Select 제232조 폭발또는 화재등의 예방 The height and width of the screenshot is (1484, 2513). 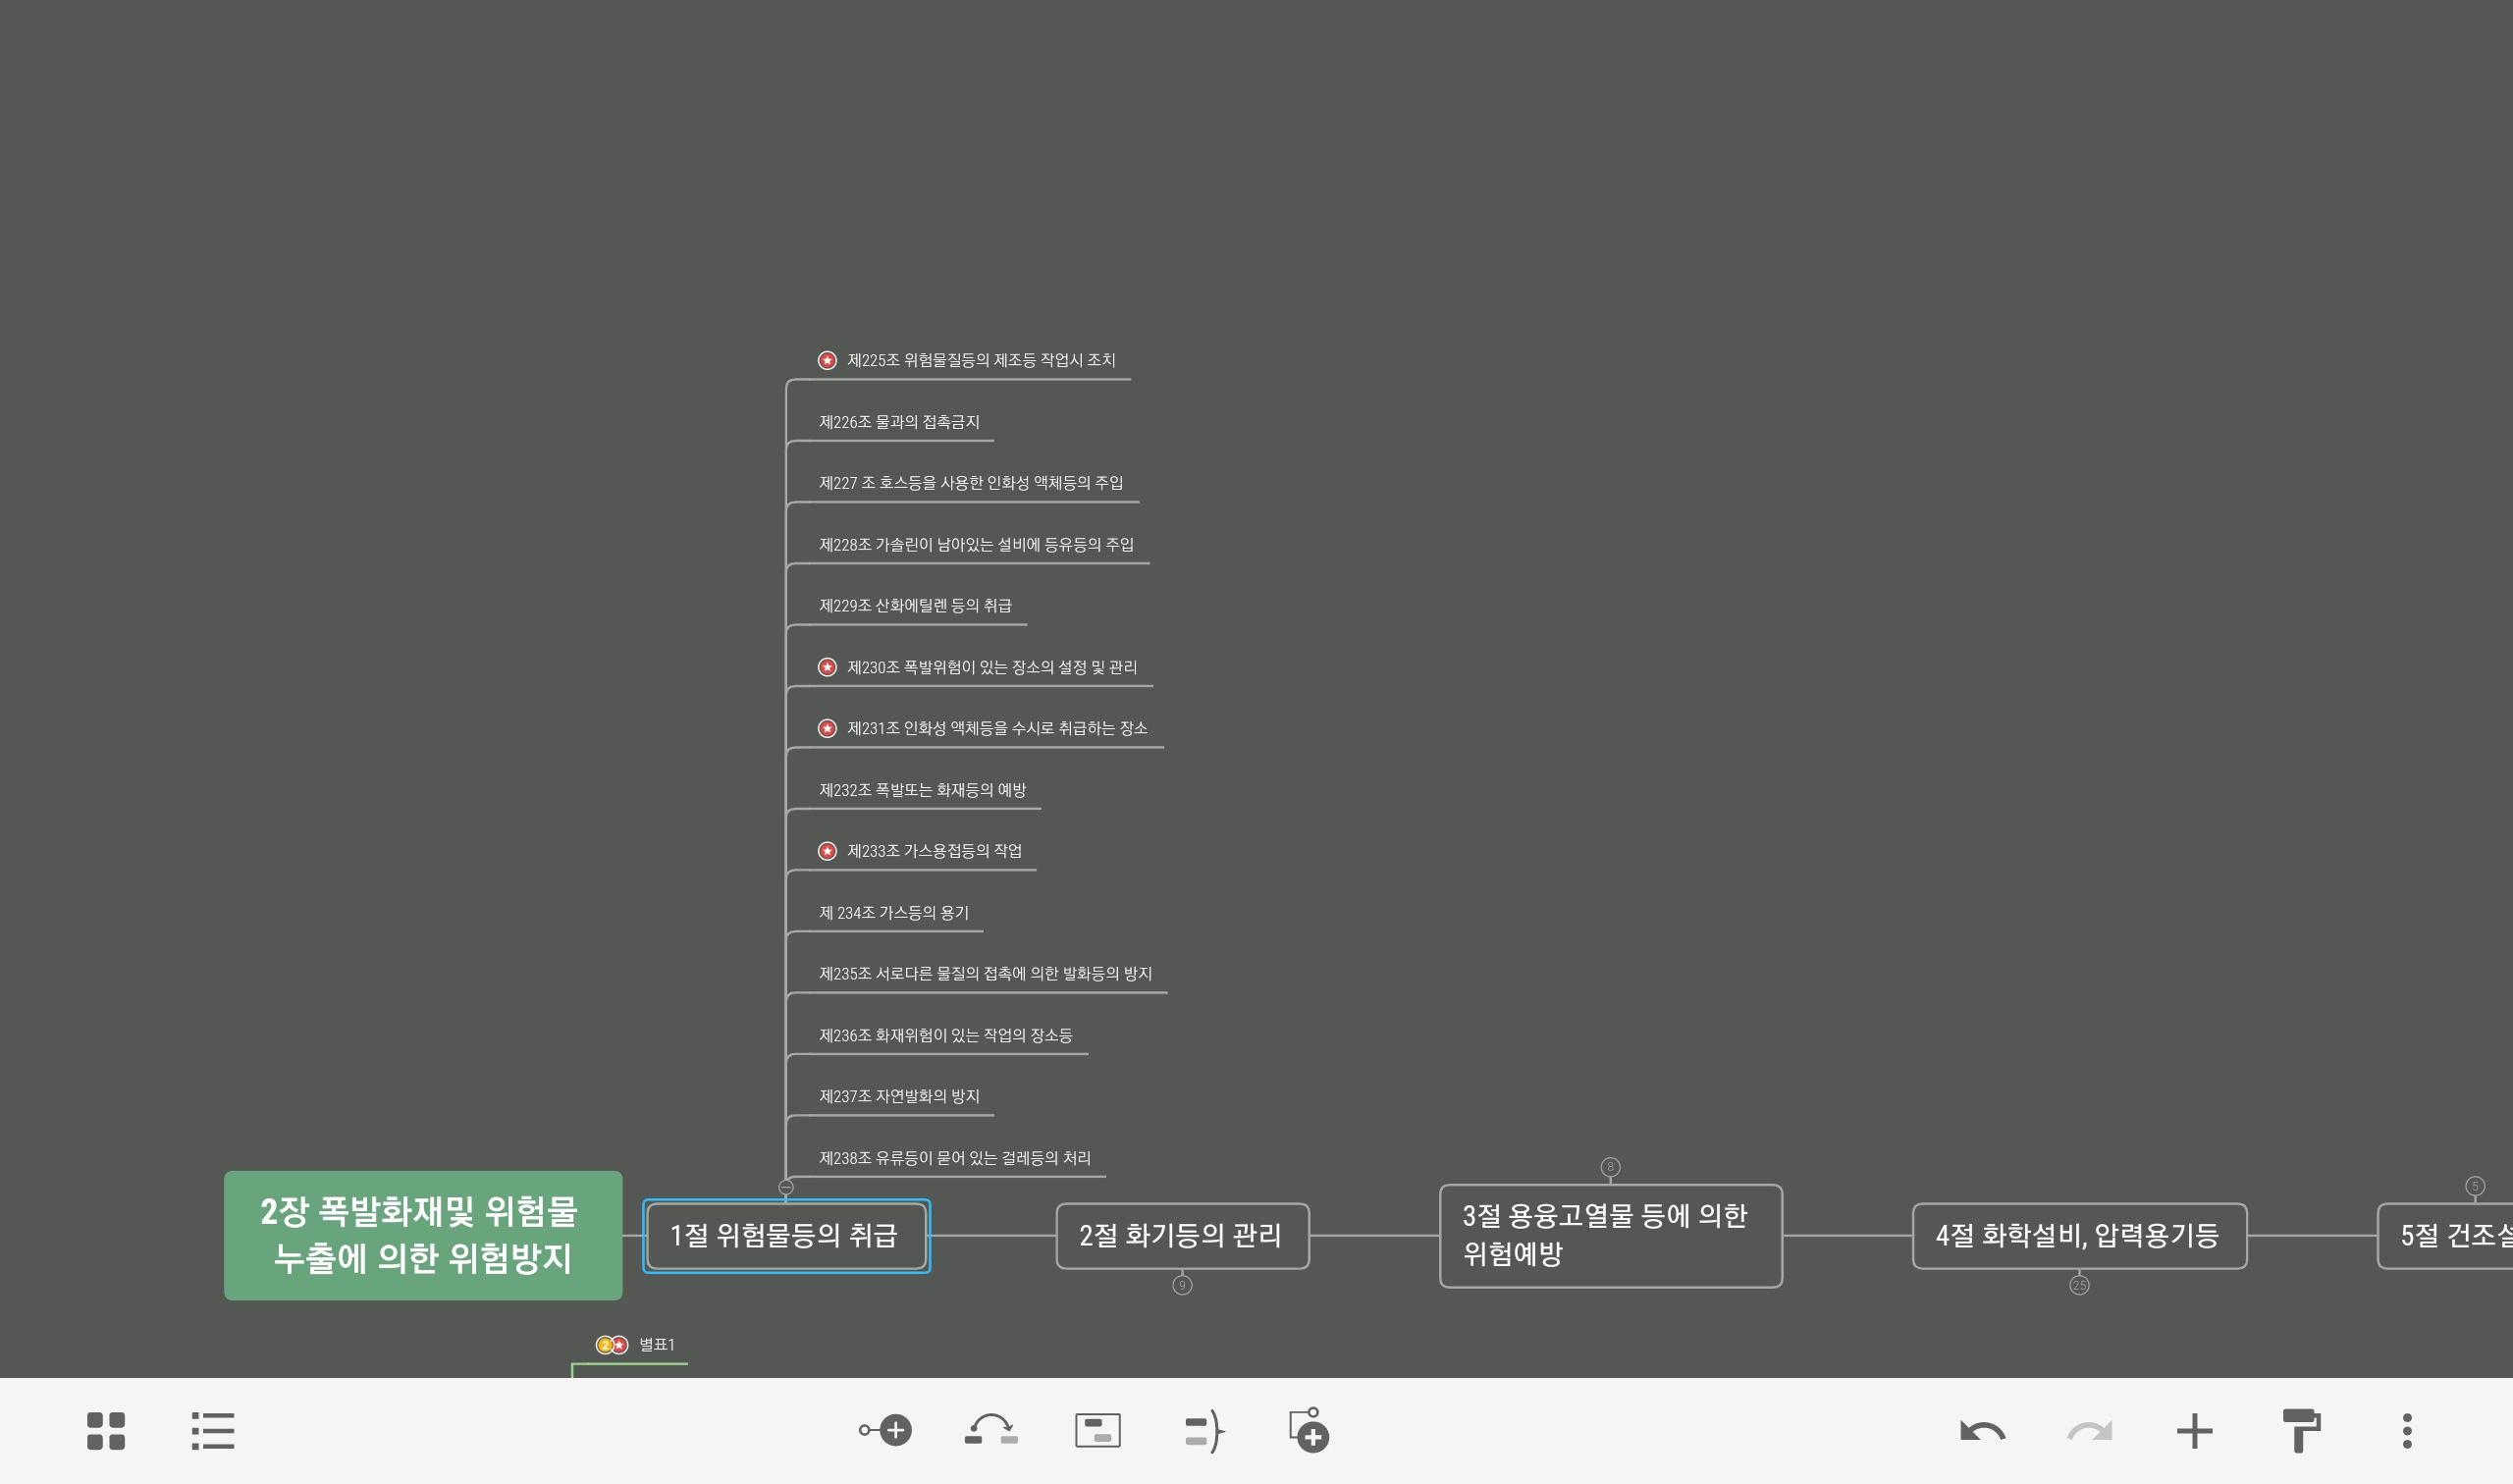922,790
